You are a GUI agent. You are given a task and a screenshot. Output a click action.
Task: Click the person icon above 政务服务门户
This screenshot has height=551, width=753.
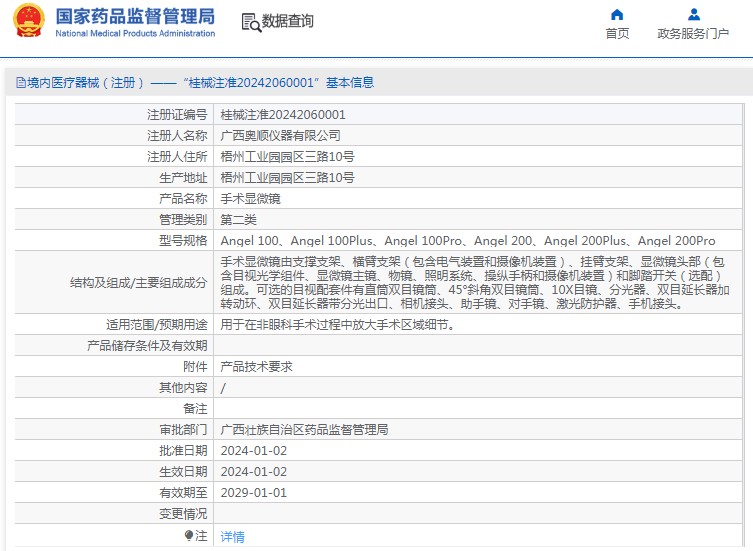(693, 15)
